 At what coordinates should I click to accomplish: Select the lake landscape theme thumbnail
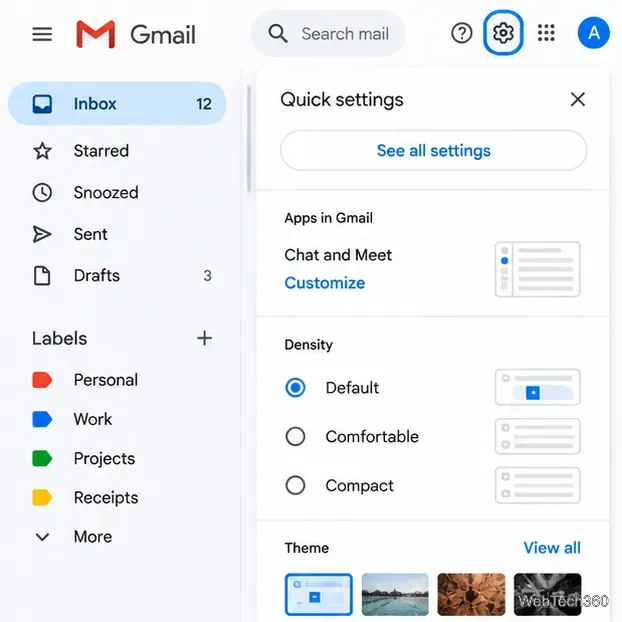click(395, 594)
